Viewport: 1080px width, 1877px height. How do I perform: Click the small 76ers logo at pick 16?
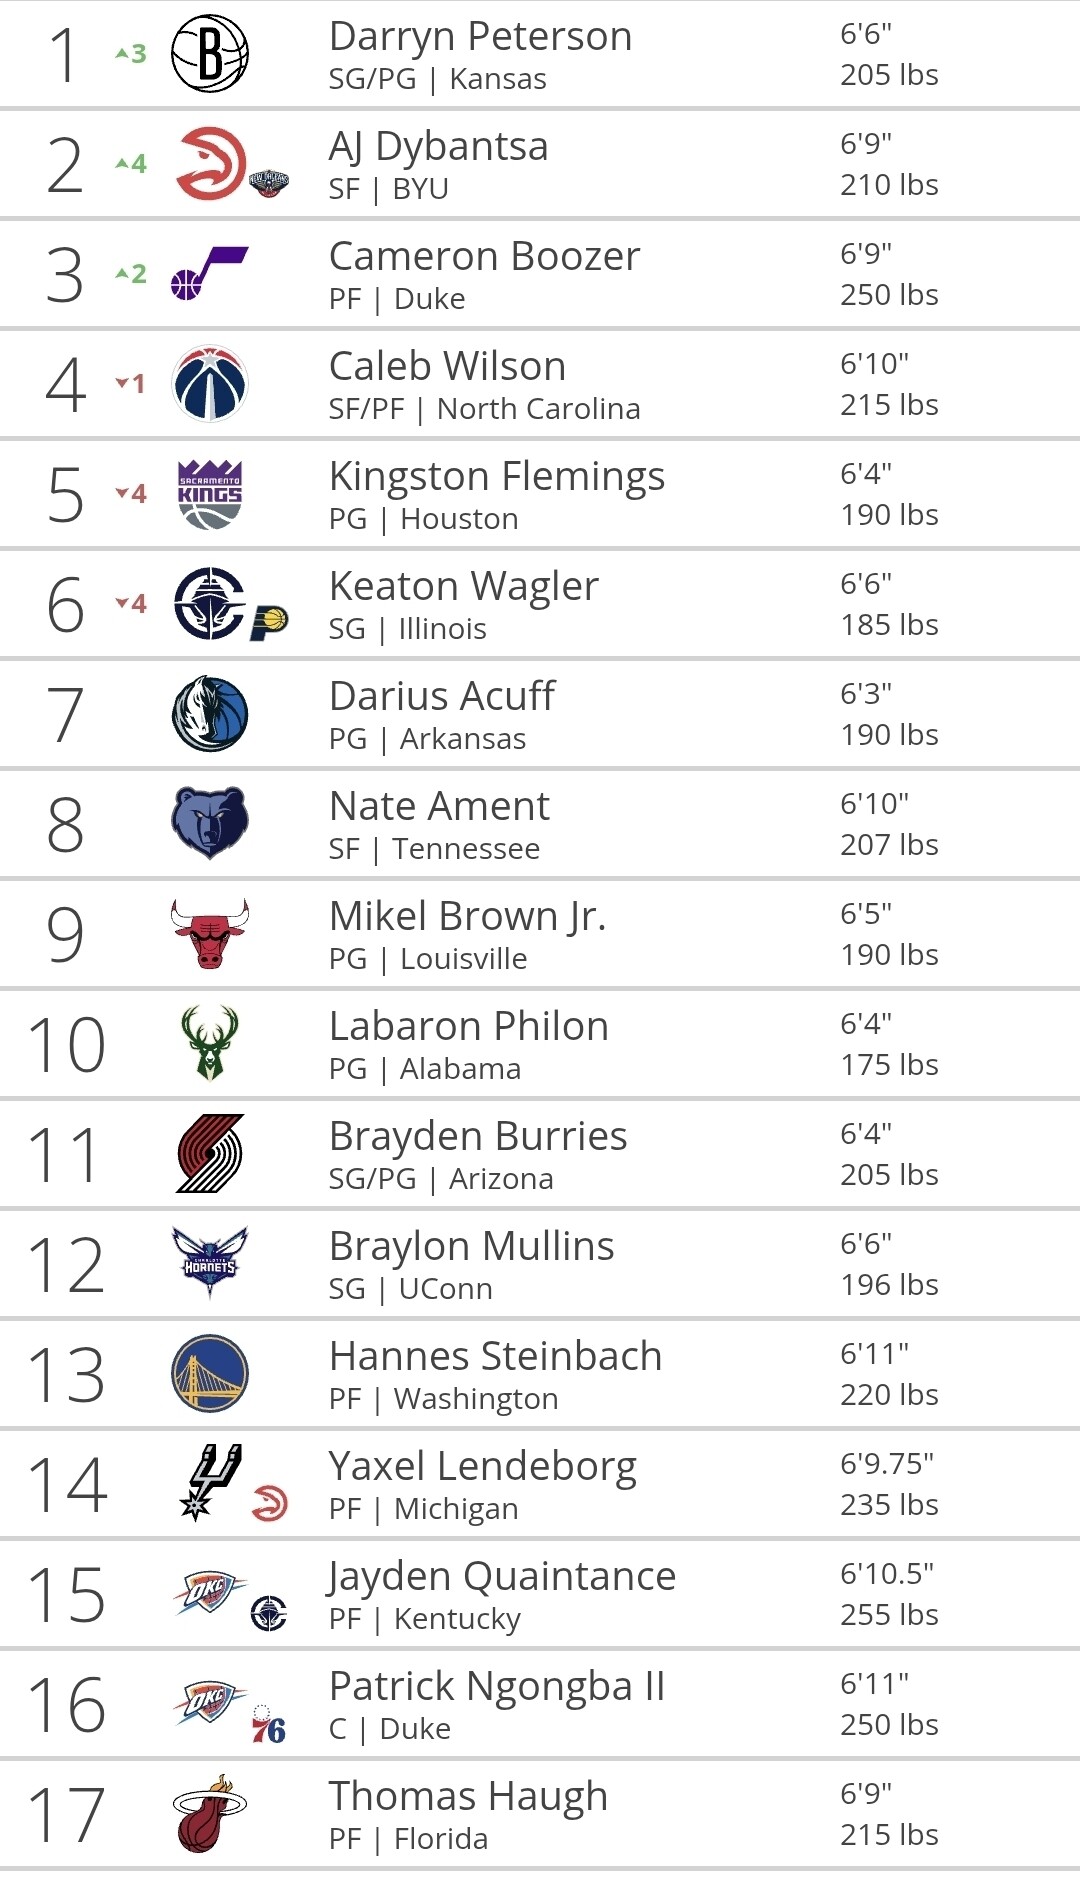point(268,1724)
